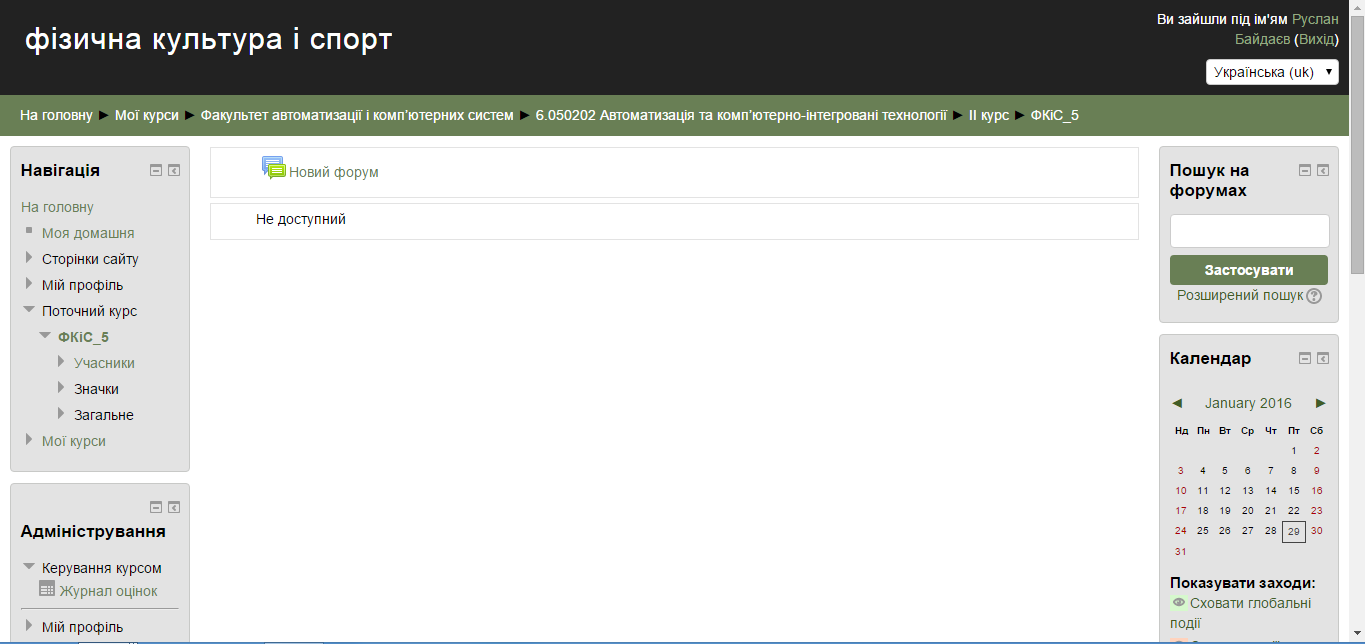Image resolution: width=1365 pixels, height=644 pixels.
Task: Click the forum search text field
Action: point(1249,231)
